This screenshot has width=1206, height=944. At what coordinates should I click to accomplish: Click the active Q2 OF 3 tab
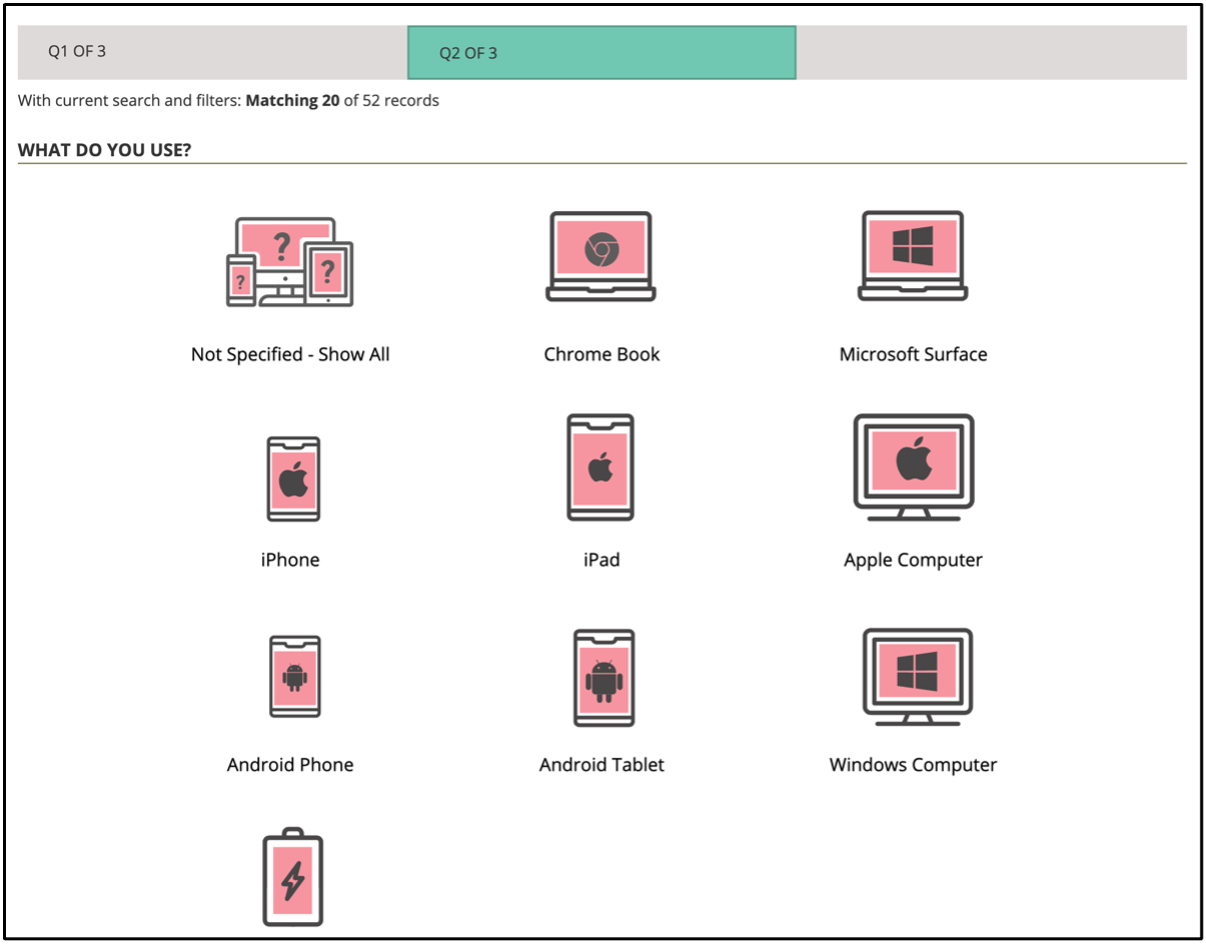pyautogui.click(x=602, y=53)
